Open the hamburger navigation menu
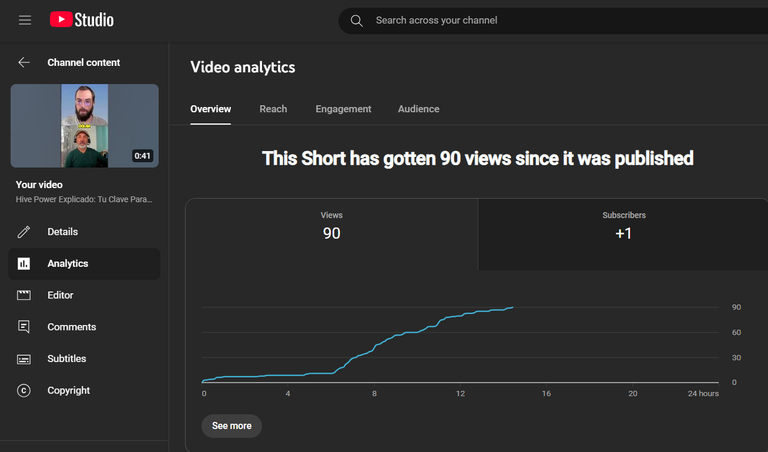 coord(24,20)
